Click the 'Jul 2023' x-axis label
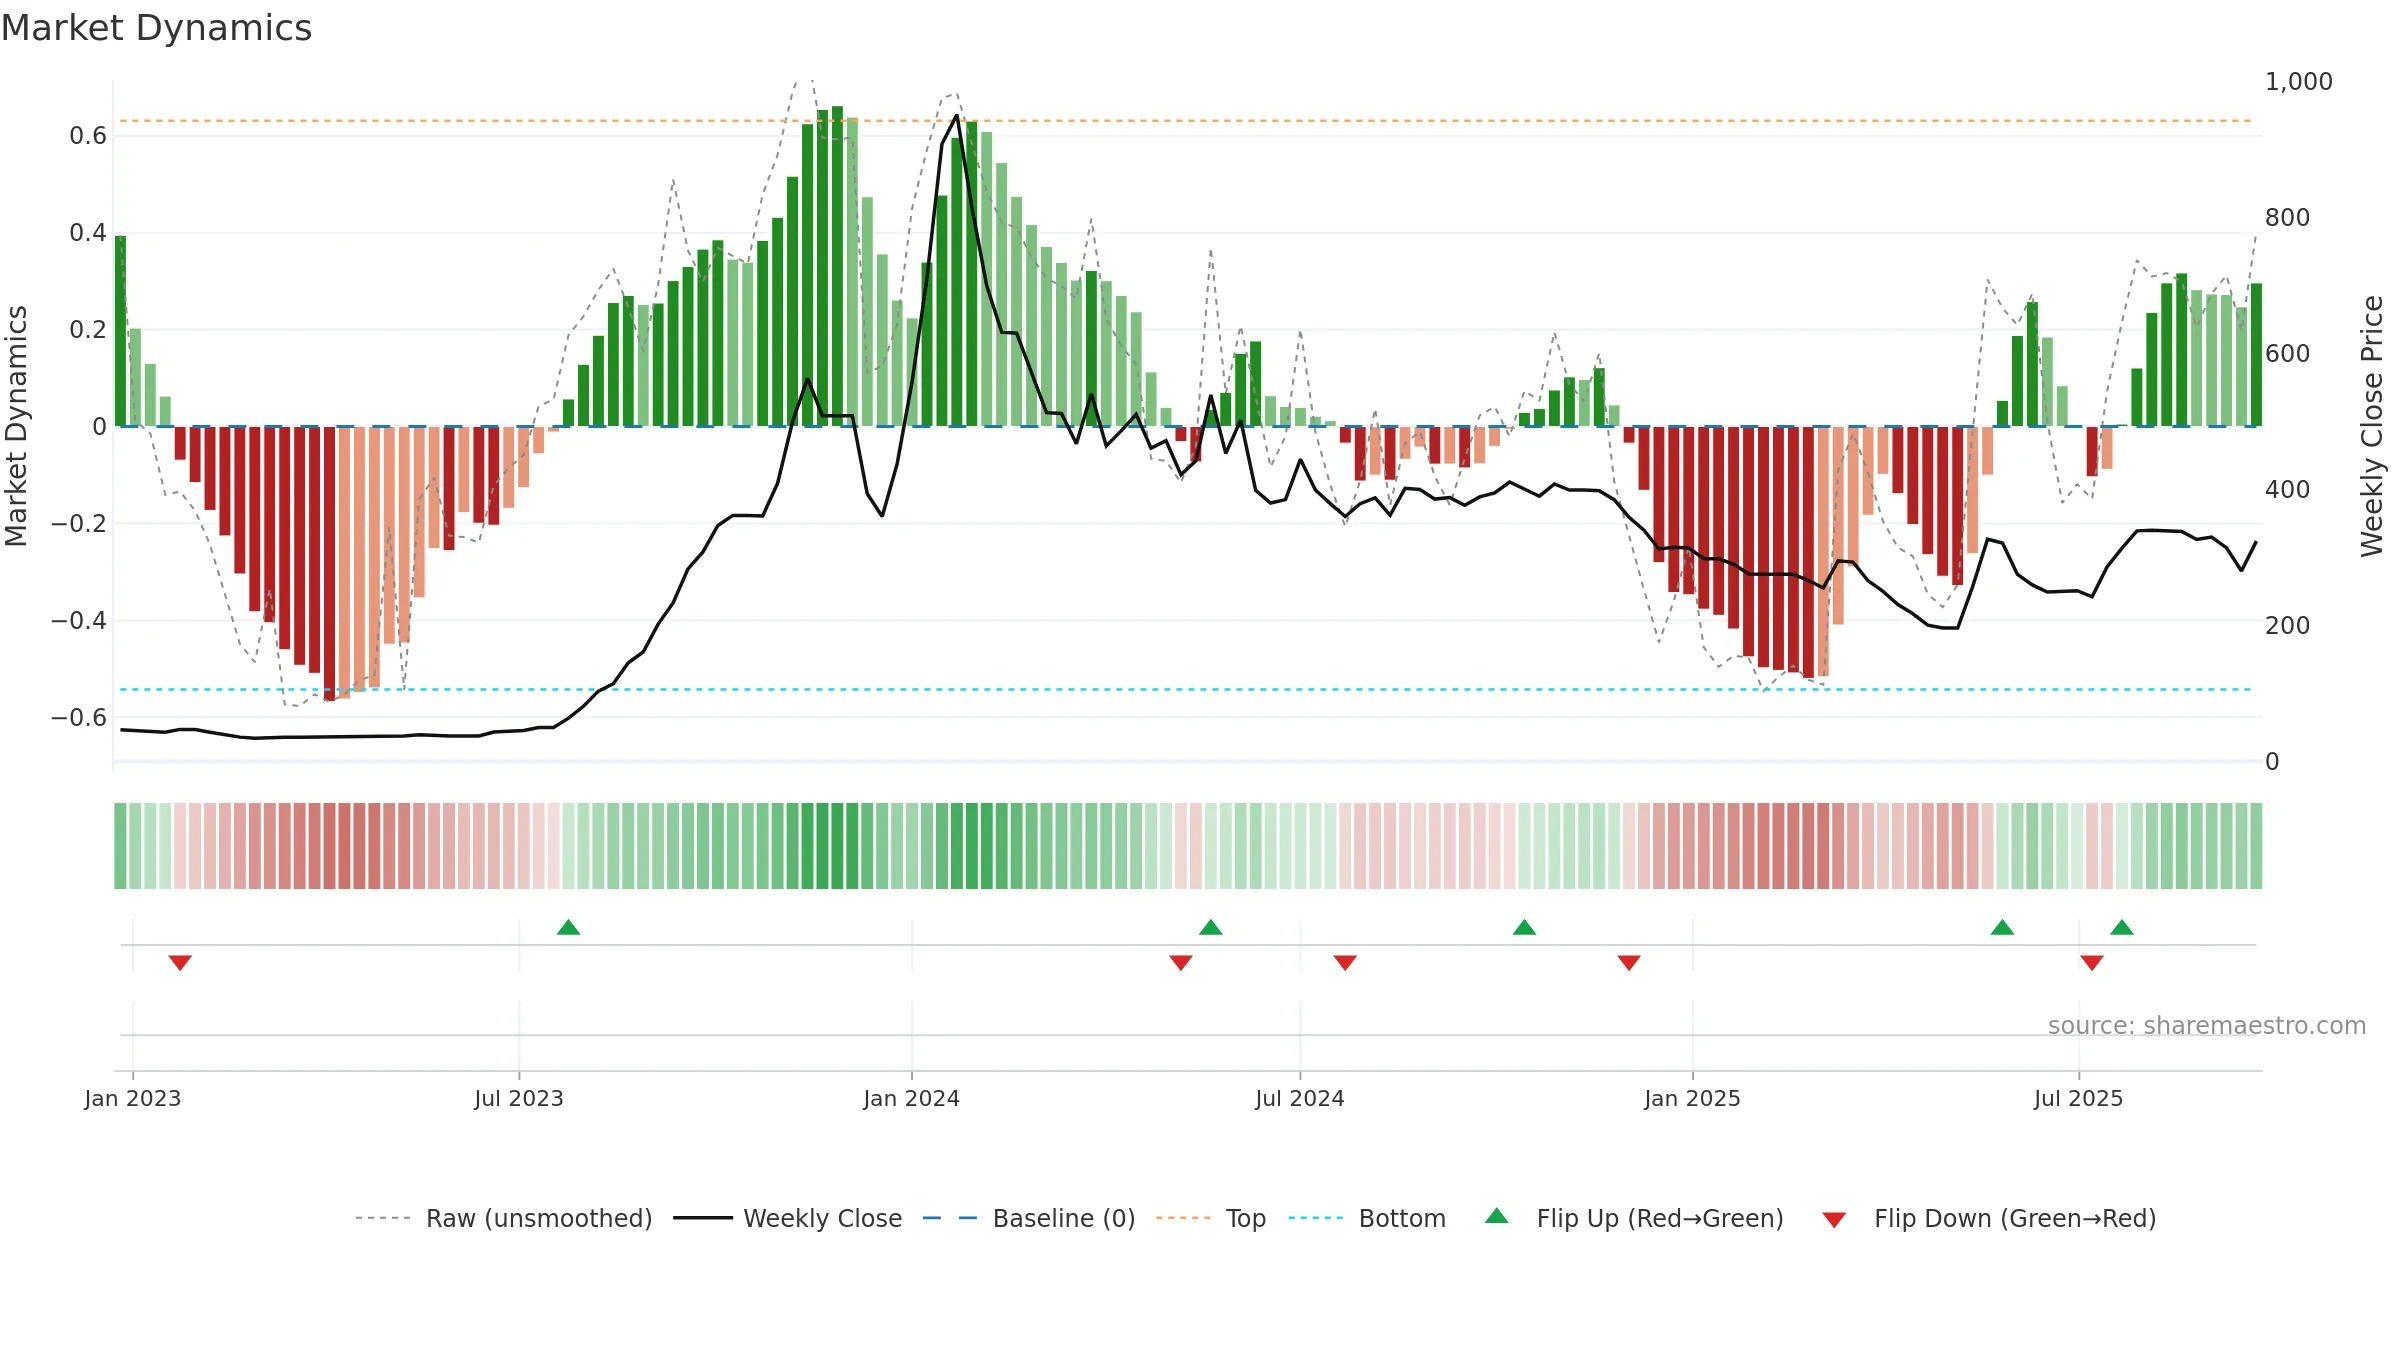2400x1350 pixels. (x=519, y=1098)
